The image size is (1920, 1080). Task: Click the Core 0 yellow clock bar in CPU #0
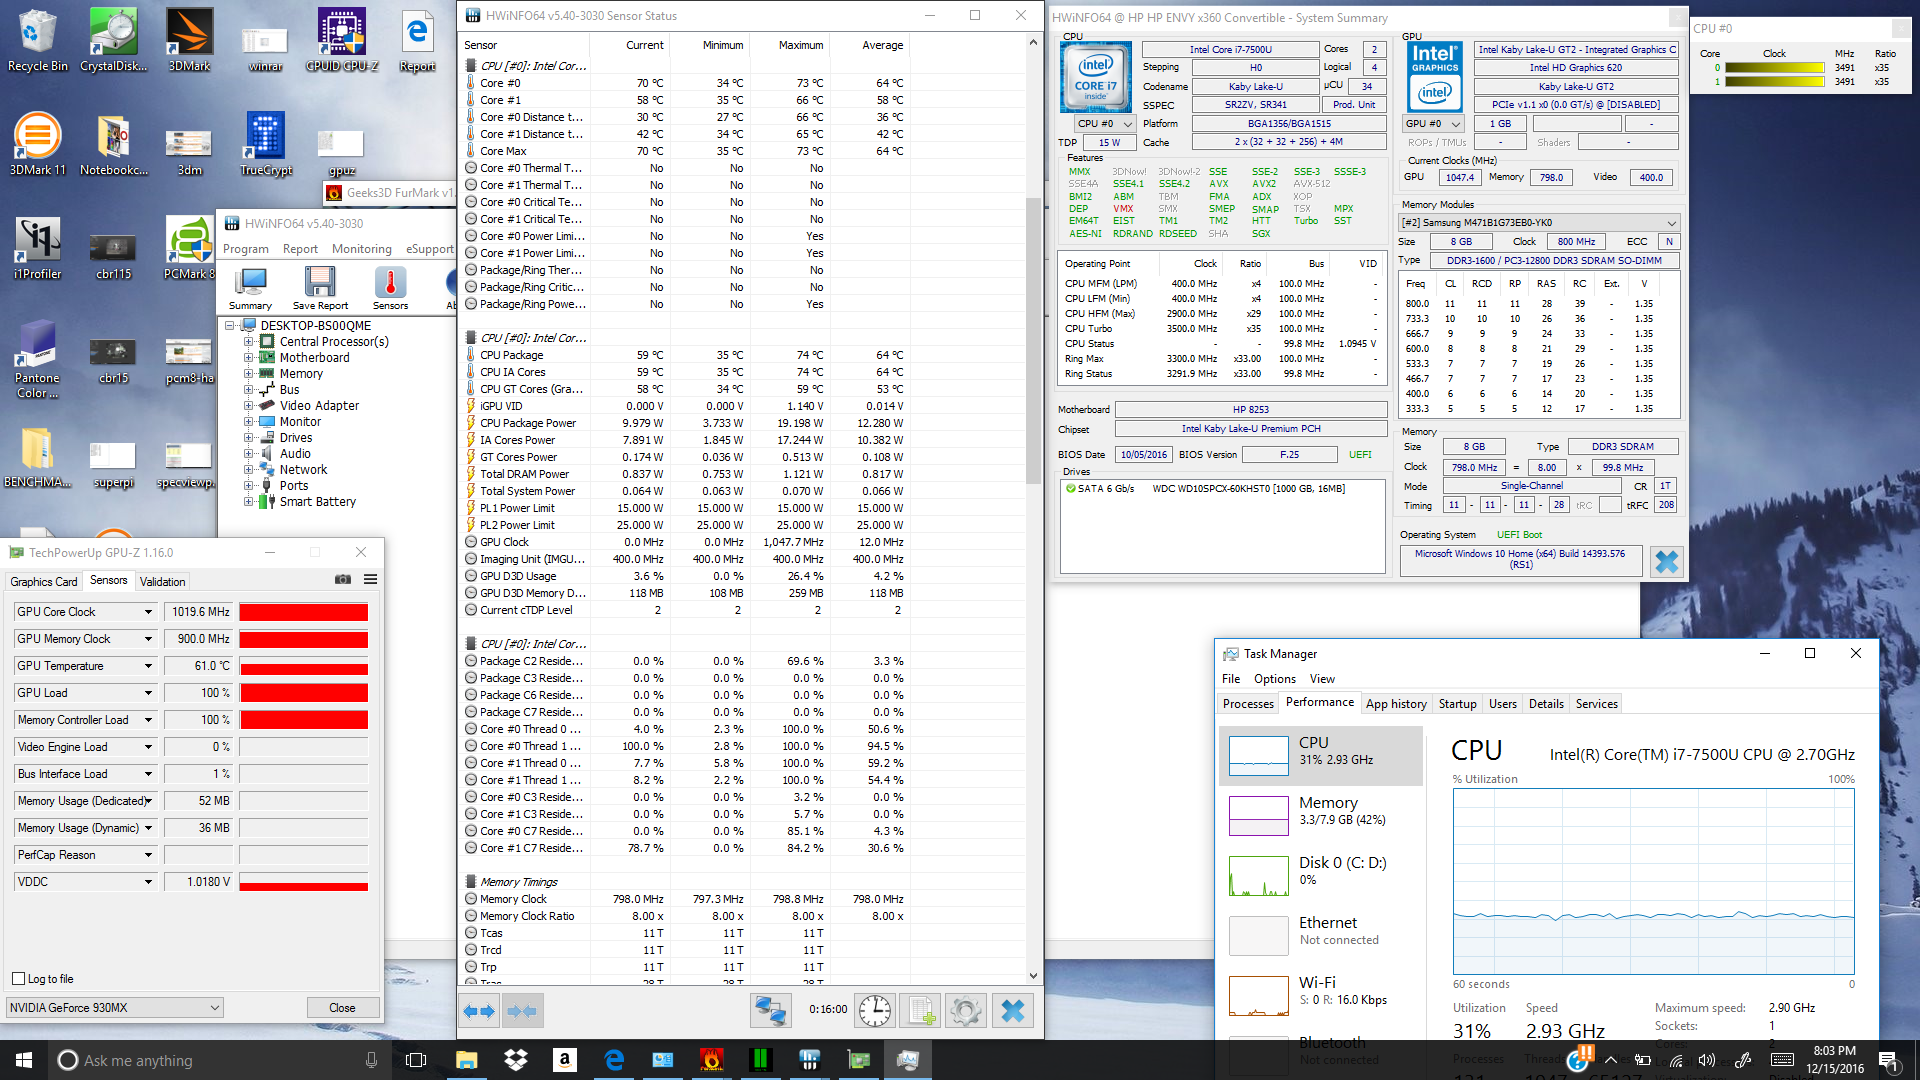(1775, 68)
